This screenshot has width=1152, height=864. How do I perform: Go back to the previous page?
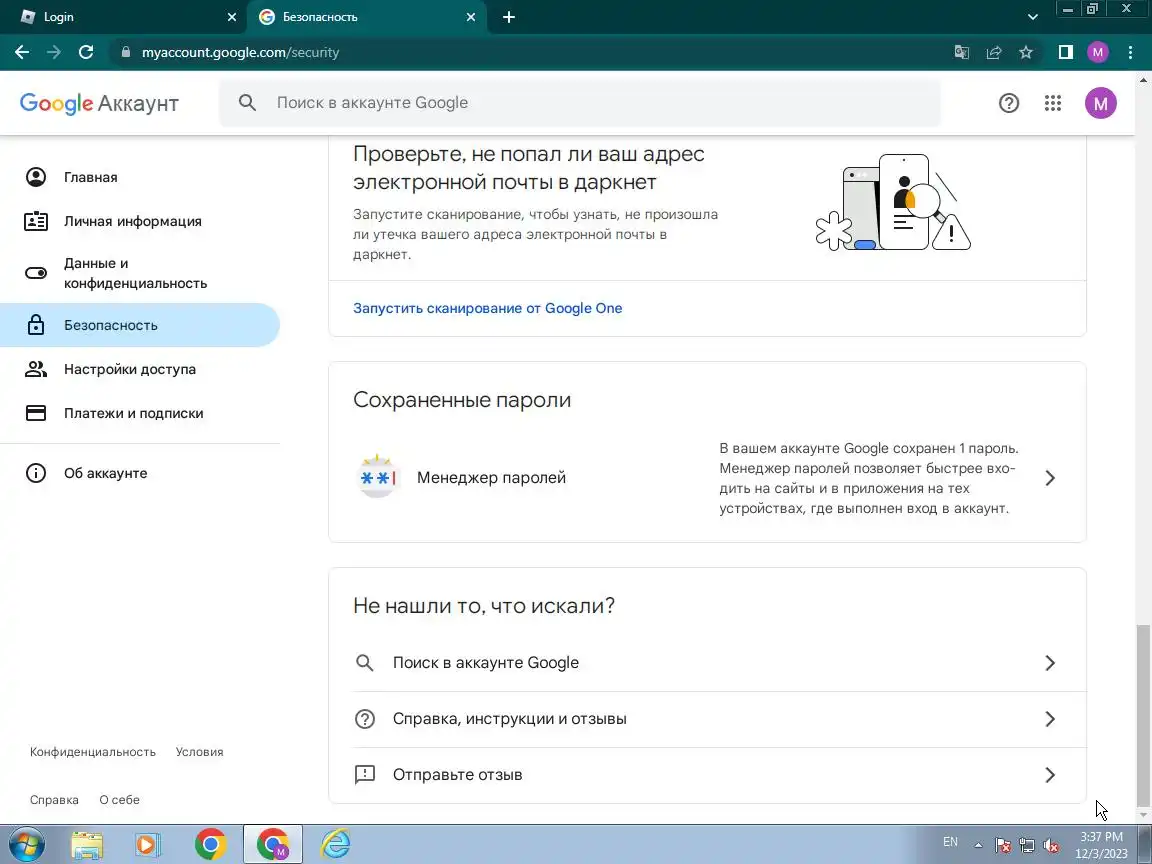coord(22,52)
